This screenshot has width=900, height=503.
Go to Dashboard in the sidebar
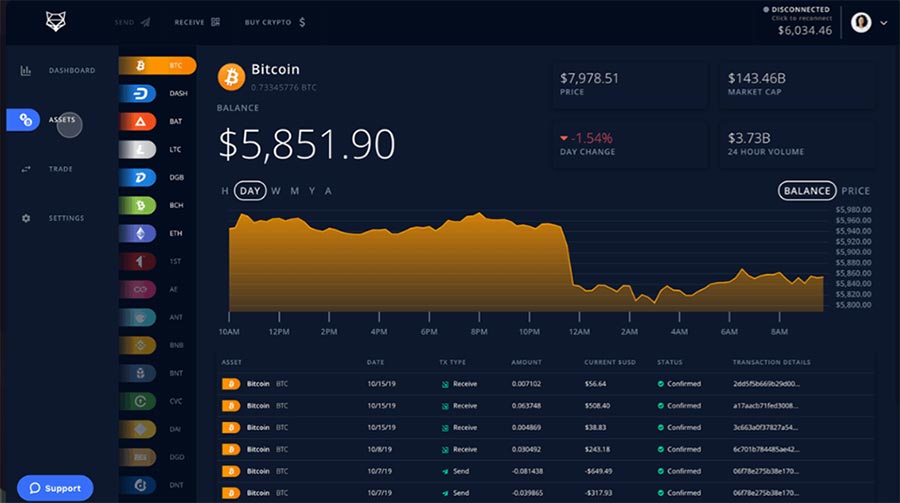(72, 71)
